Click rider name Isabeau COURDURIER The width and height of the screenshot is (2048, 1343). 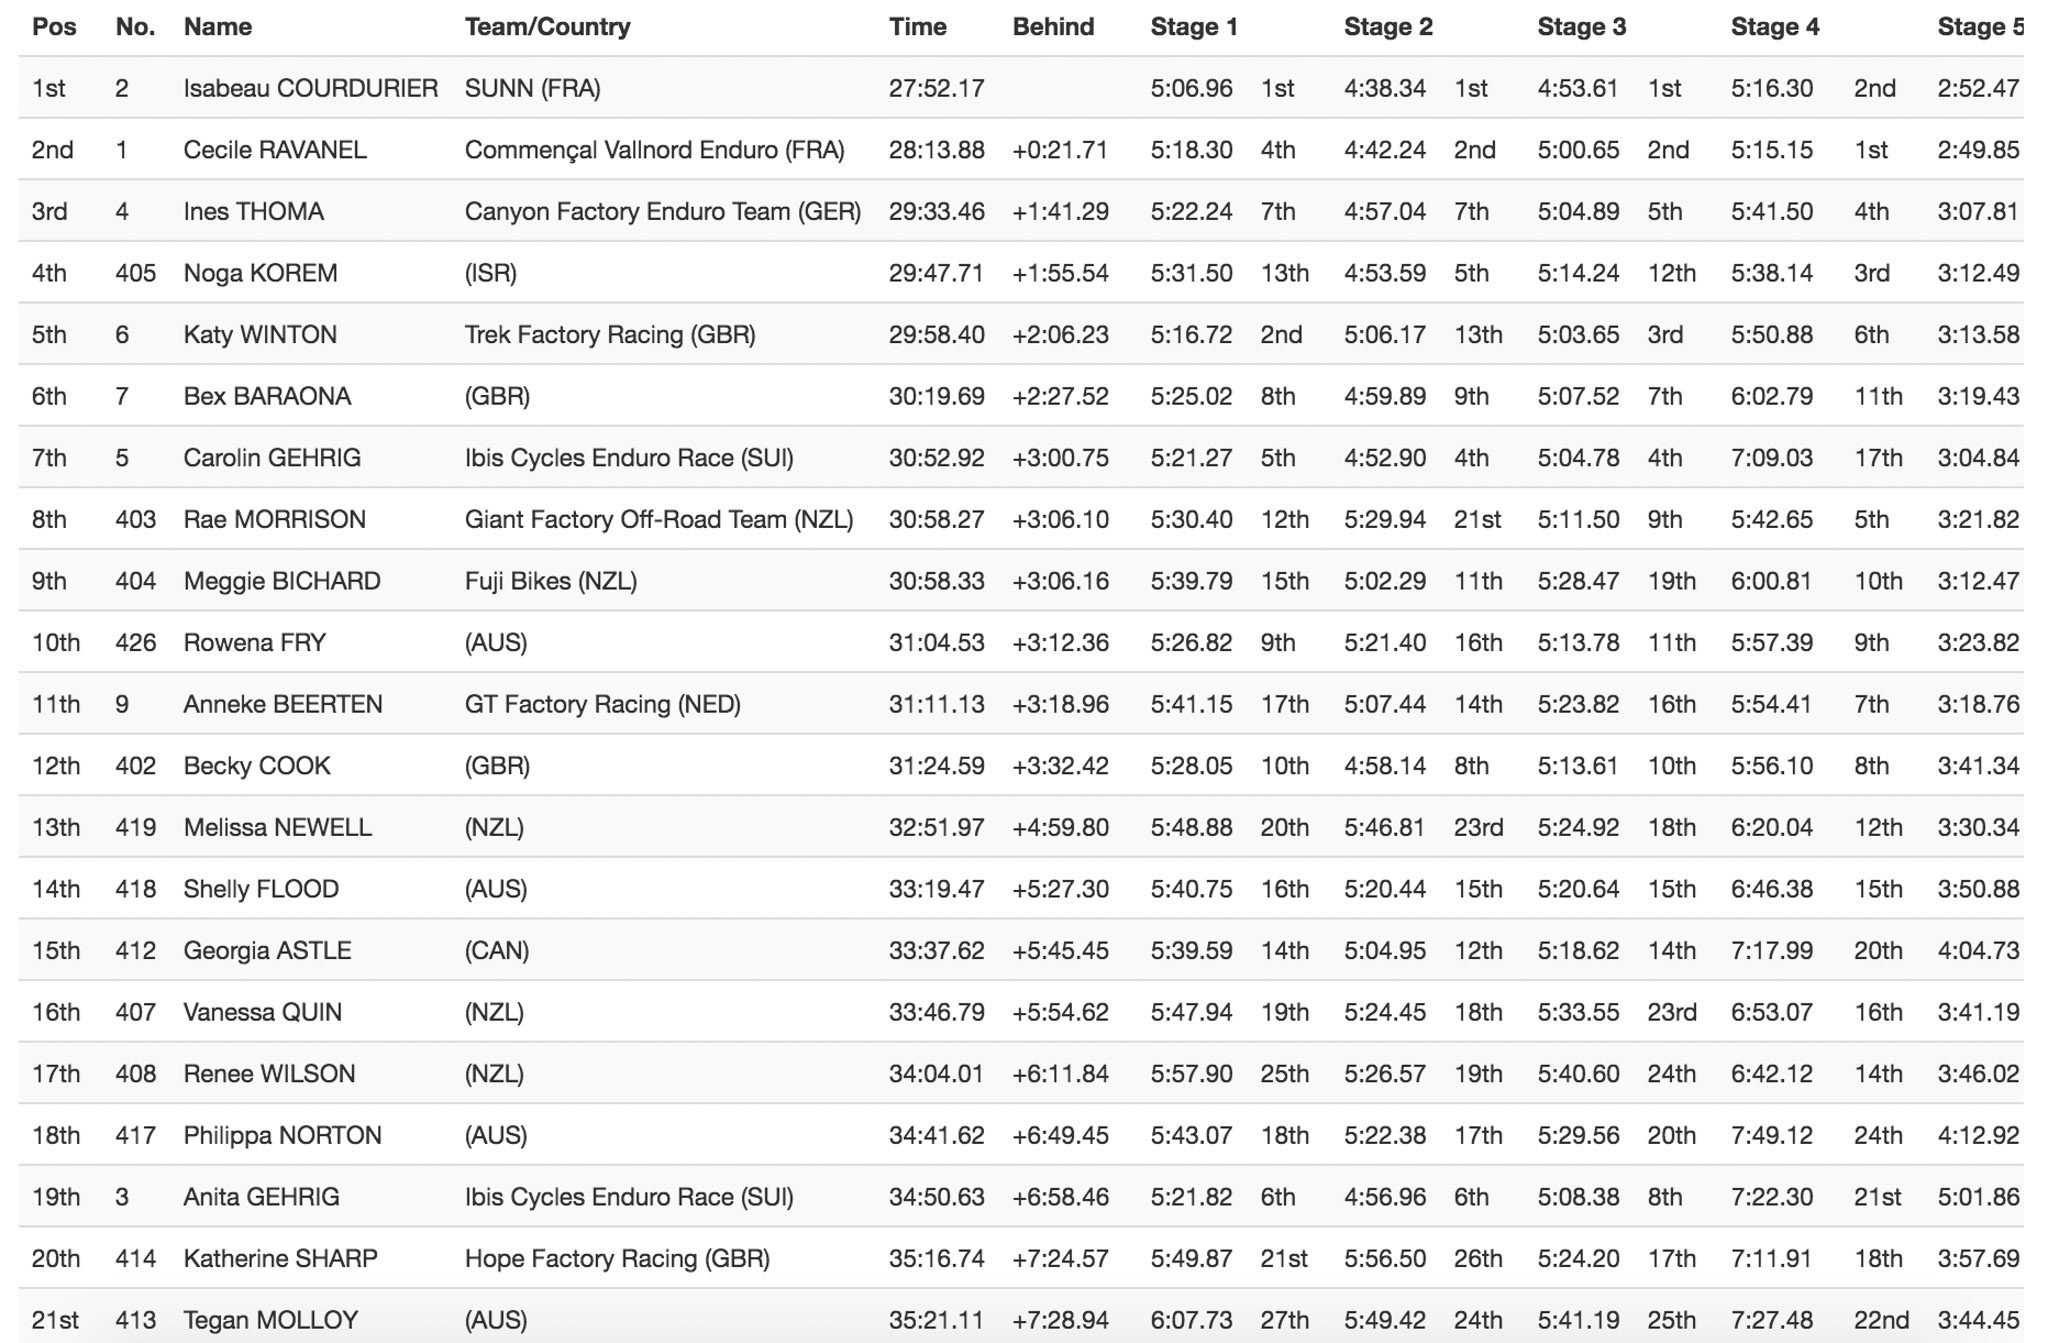[310, 89]
